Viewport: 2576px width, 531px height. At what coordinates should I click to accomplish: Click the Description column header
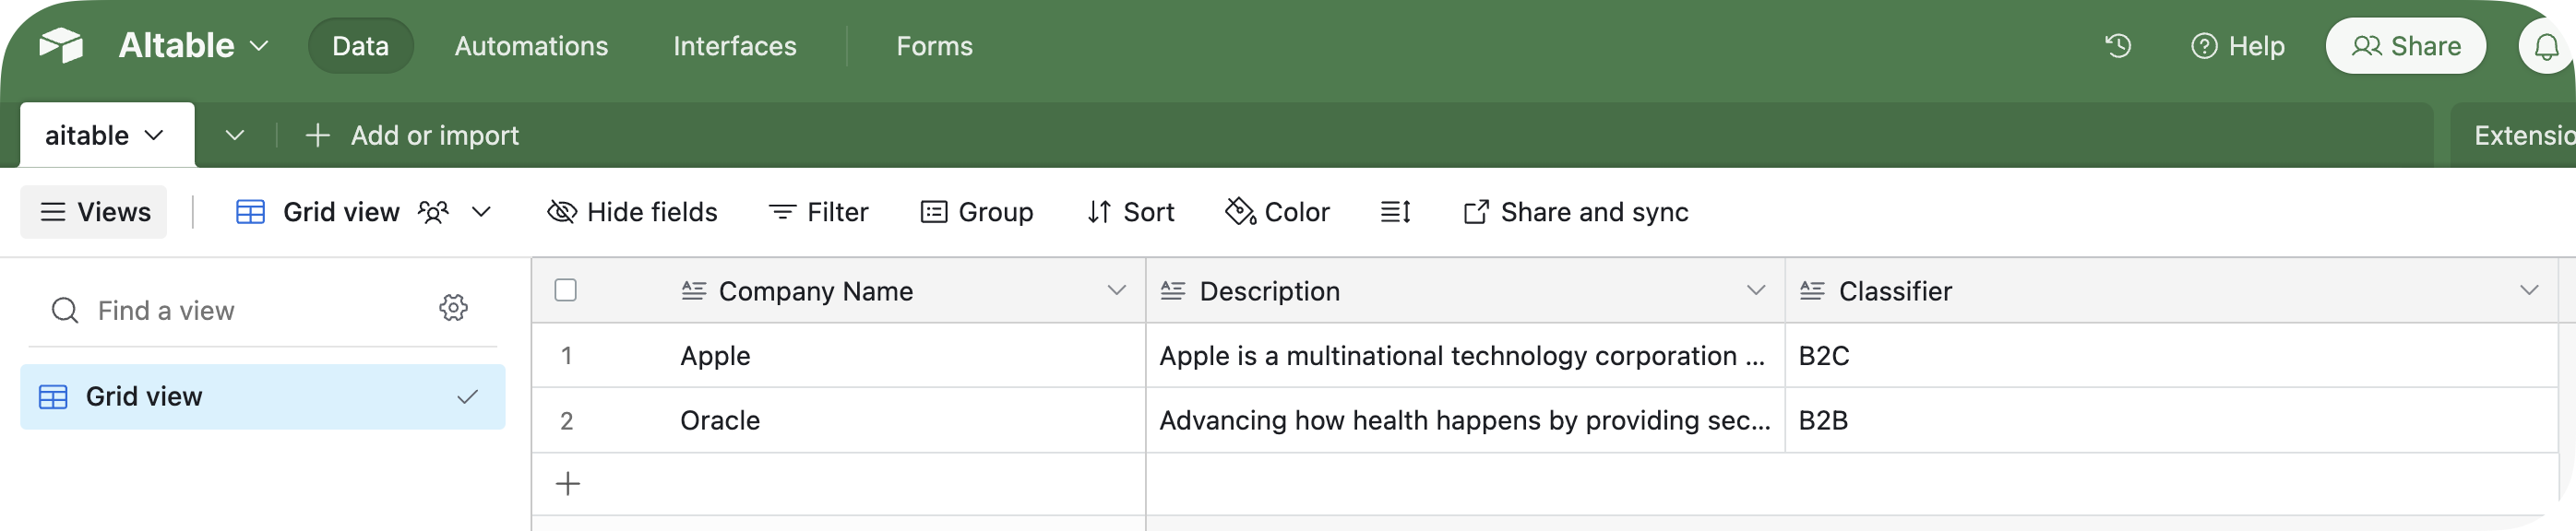(1465, 291)
